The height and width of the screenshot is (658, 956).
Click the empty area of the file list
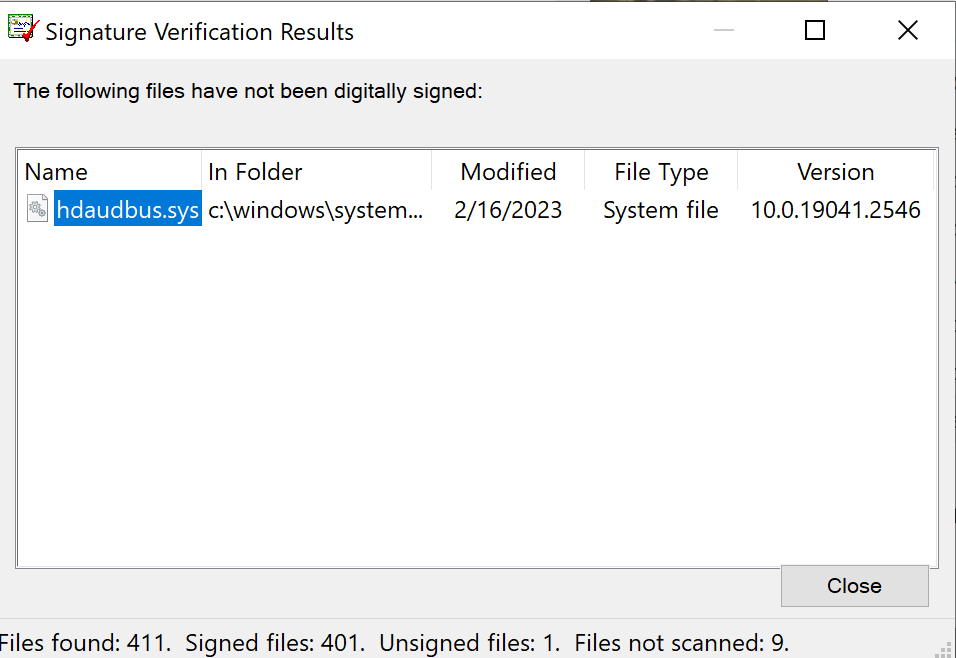(476, 400)
